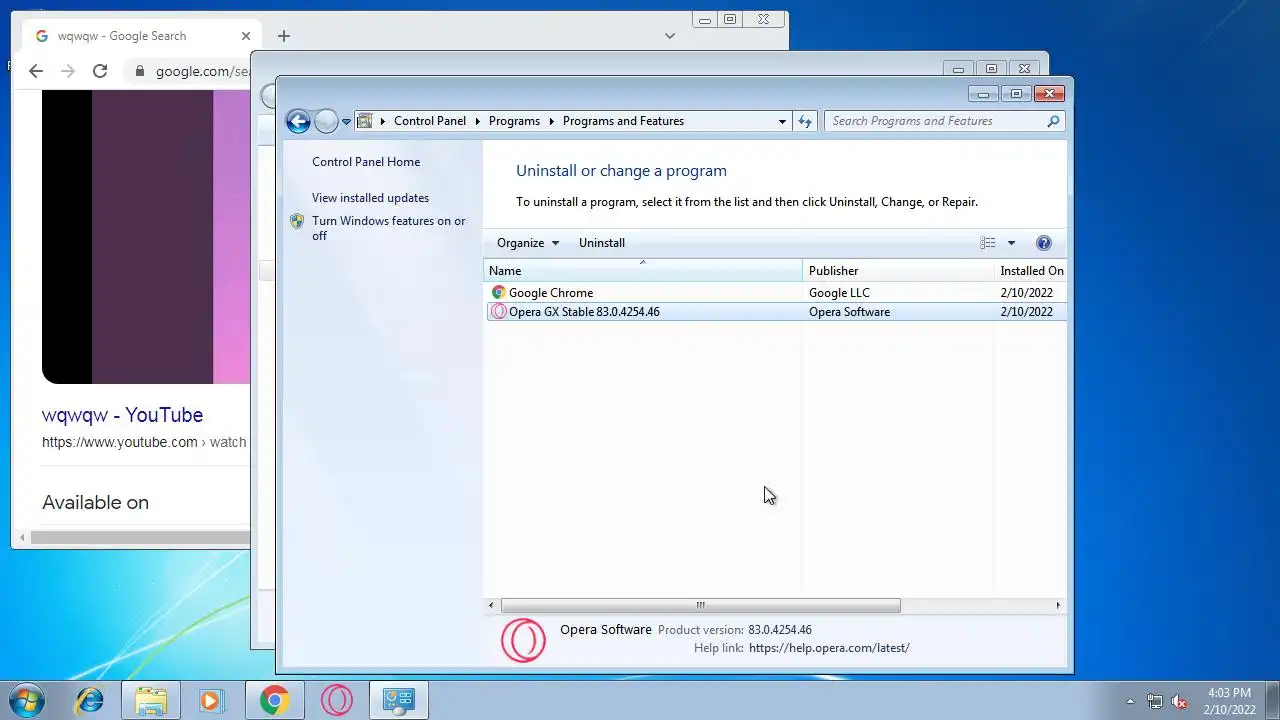Select the Google Chrome program row
Viewport: 1280px width, 720px height.
(x=776, y=293)
